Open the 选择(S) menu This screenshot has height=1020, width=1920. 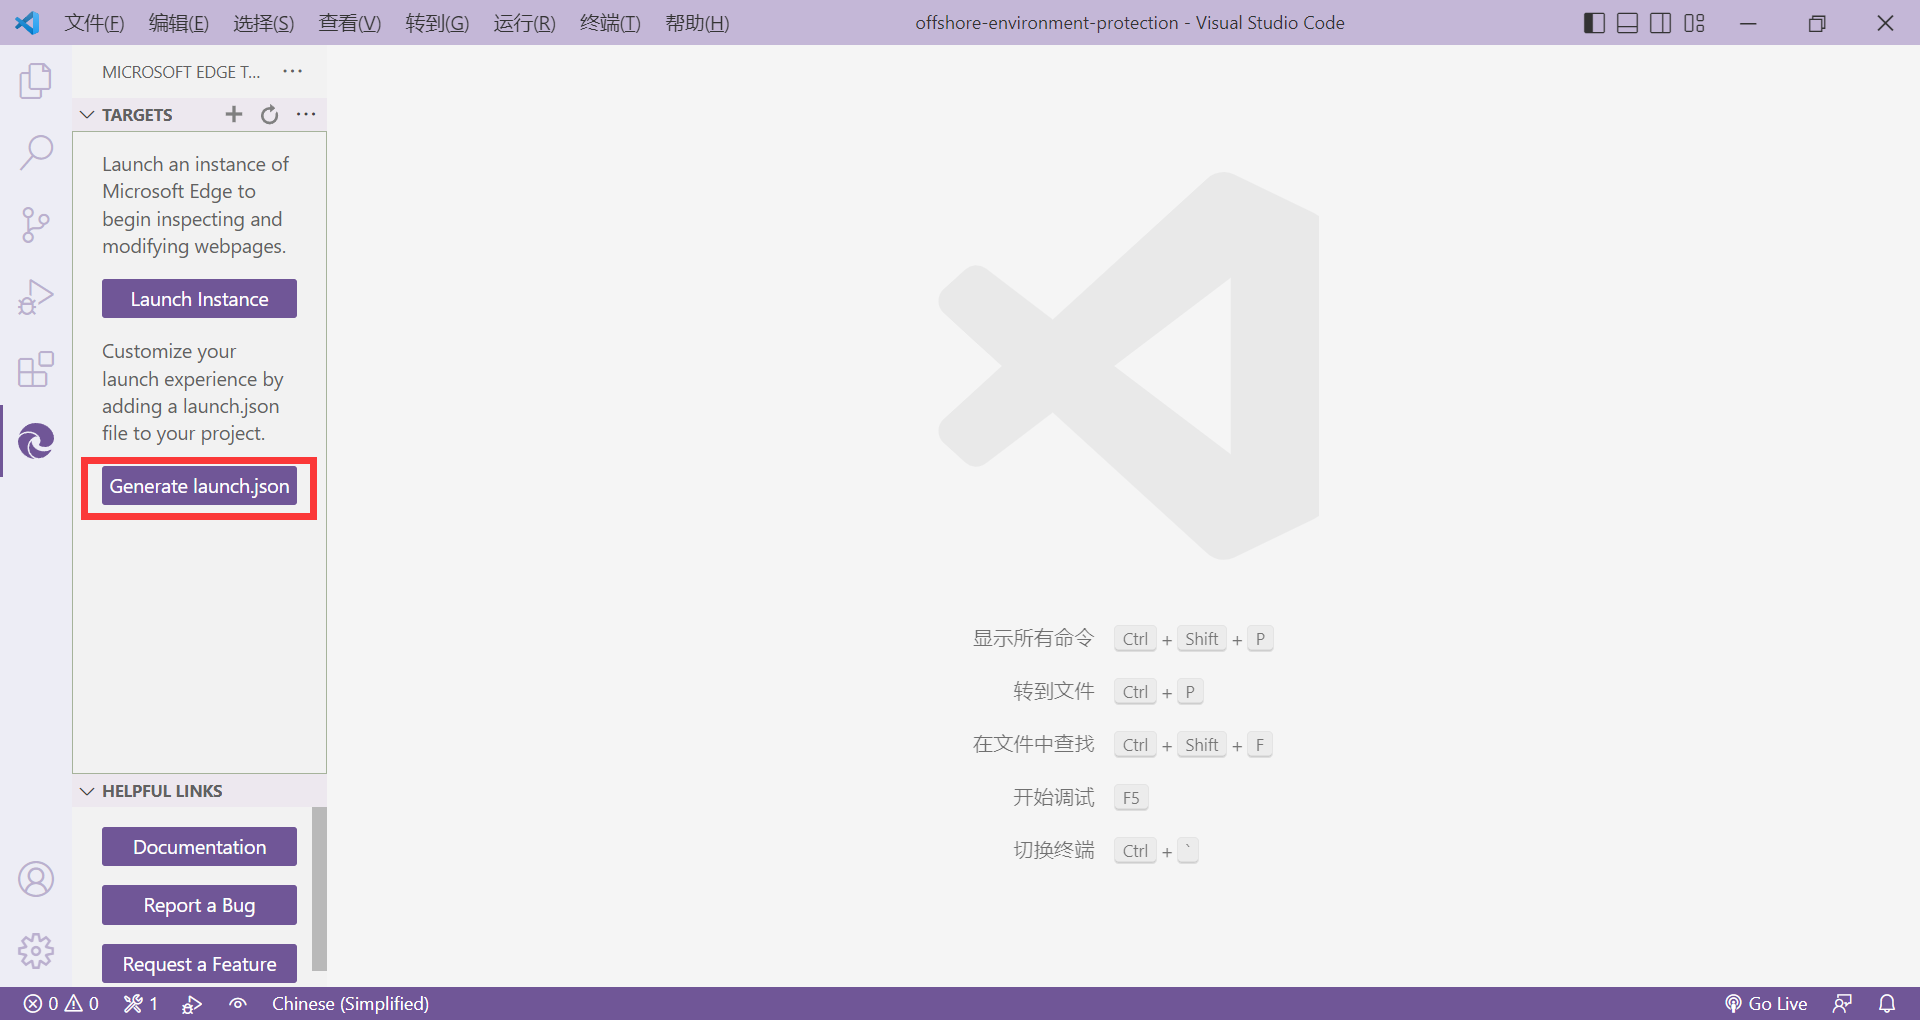click(264, 22)
